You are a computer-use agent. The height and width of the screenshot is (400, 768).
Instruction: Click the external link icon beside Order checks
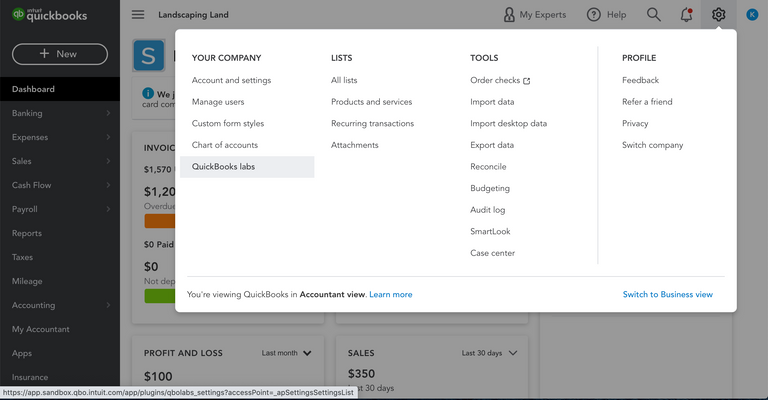[x=527, y=81]
